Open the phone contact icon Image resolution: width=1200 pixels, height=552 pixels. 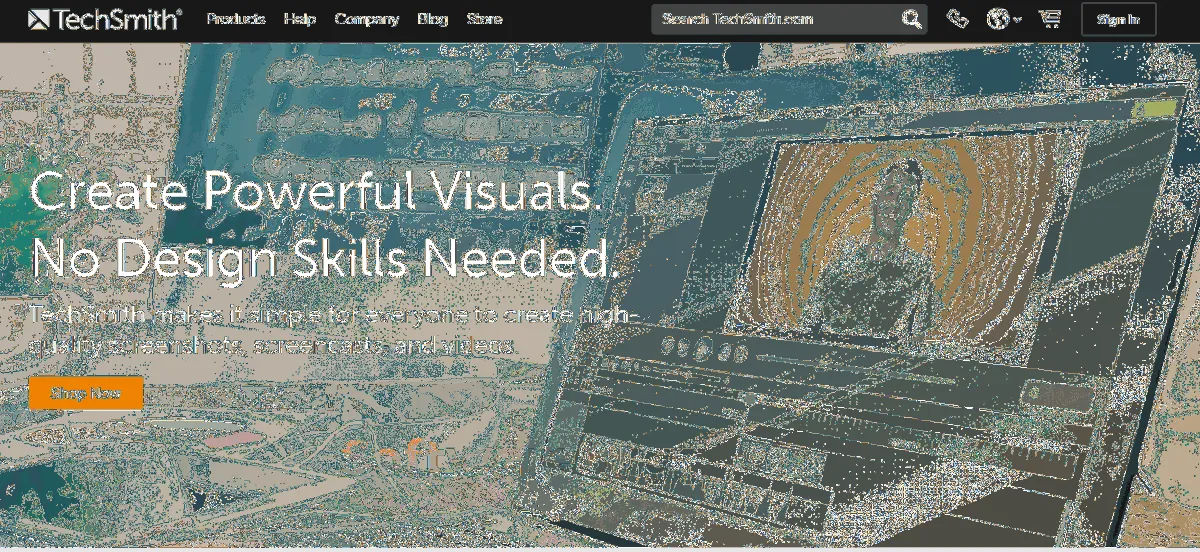[957, 19]
